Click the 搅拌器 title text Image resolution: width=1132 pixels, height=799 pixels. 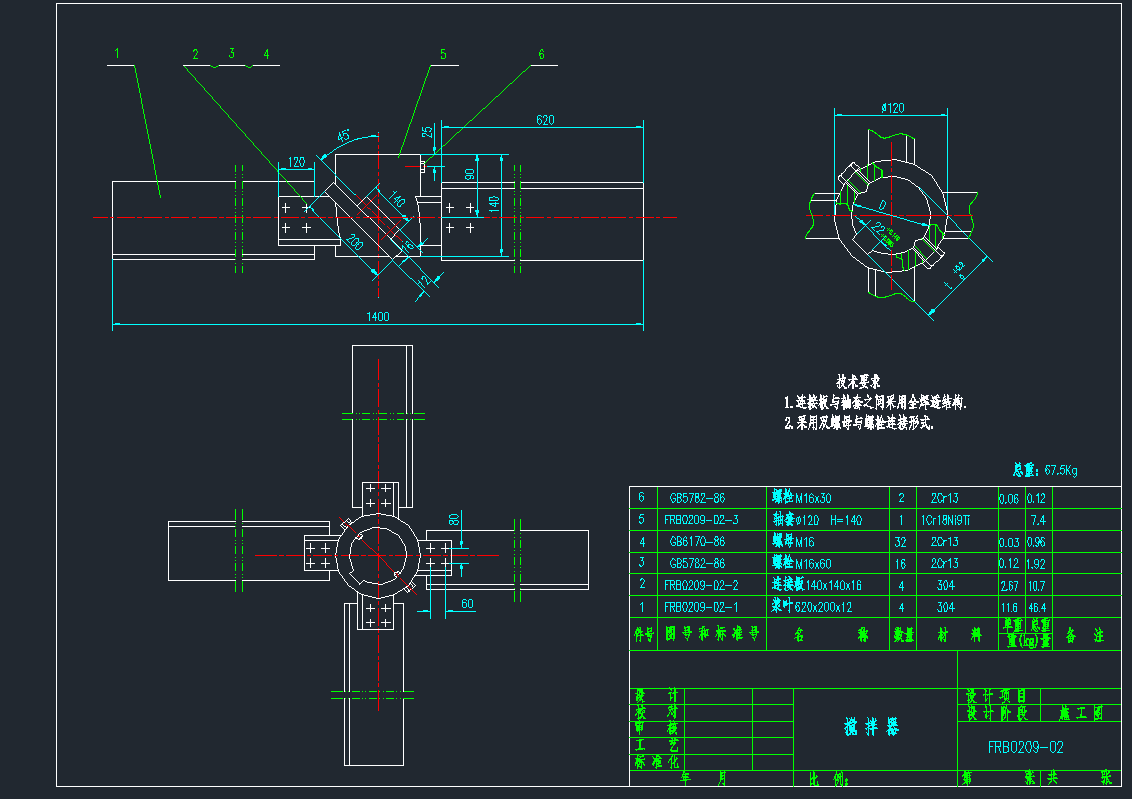tap(871, 728)
